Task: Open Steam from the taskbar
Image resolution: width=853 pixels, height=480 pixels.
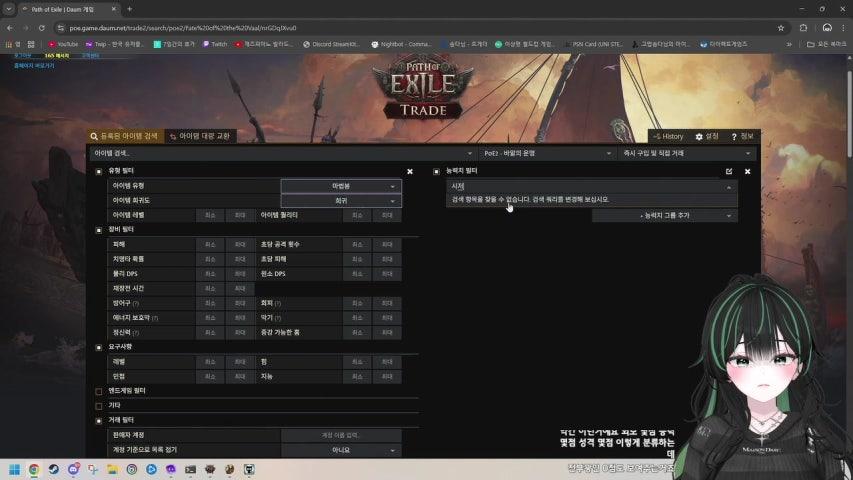Action: pyautogui.click(x=53, y=469)
